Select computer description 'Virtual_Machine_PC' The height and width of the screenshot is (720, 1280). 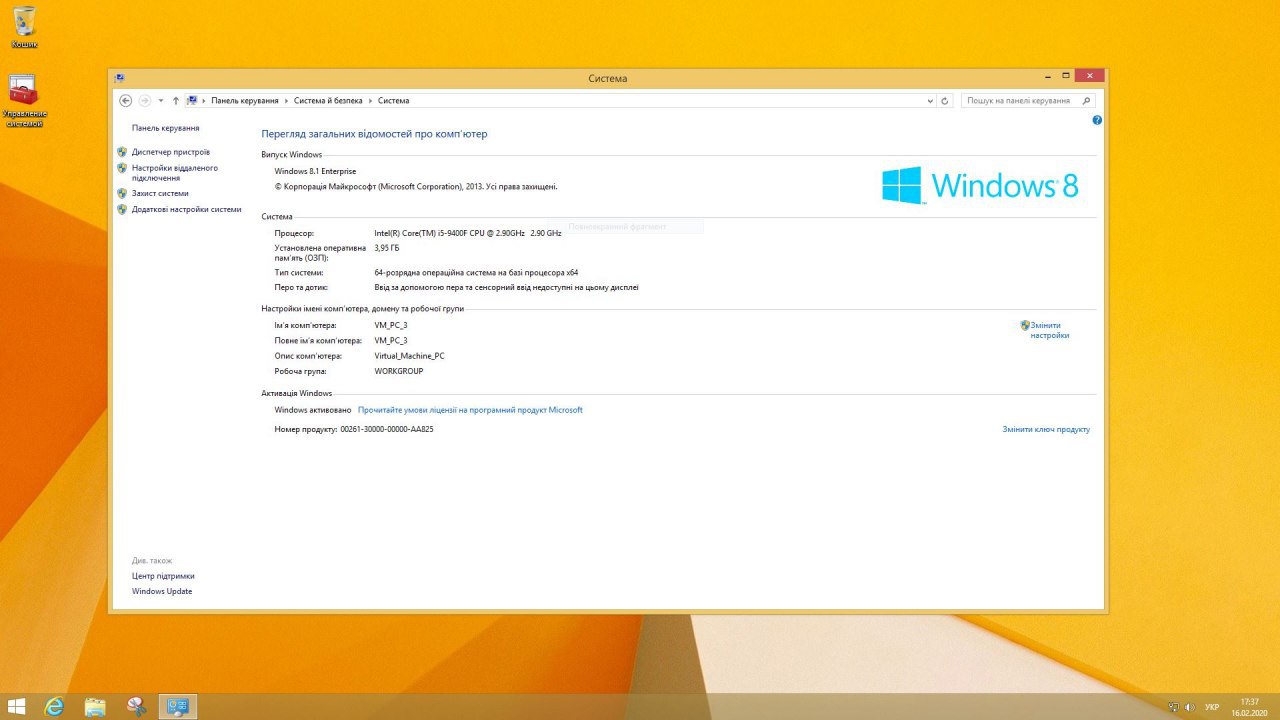(410, 356)
